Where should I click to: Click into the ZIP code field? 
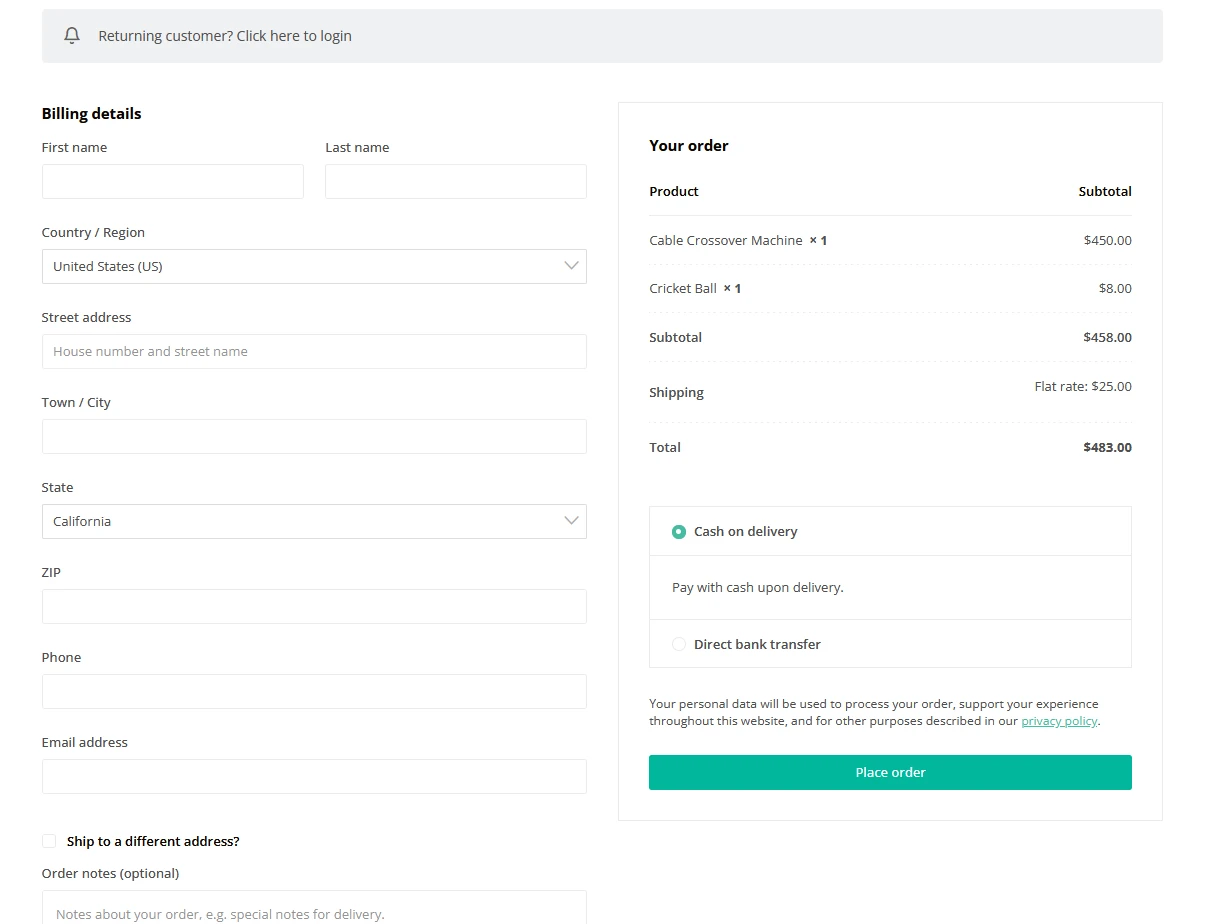point(314,607)
